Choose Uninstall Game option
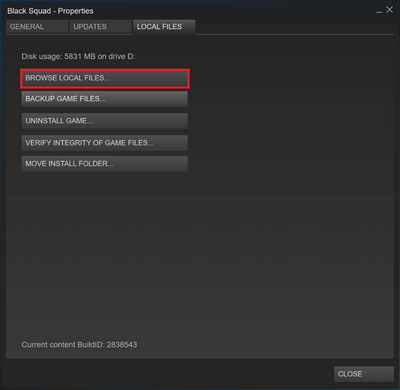The image size is (400, 390). point(105,121)
